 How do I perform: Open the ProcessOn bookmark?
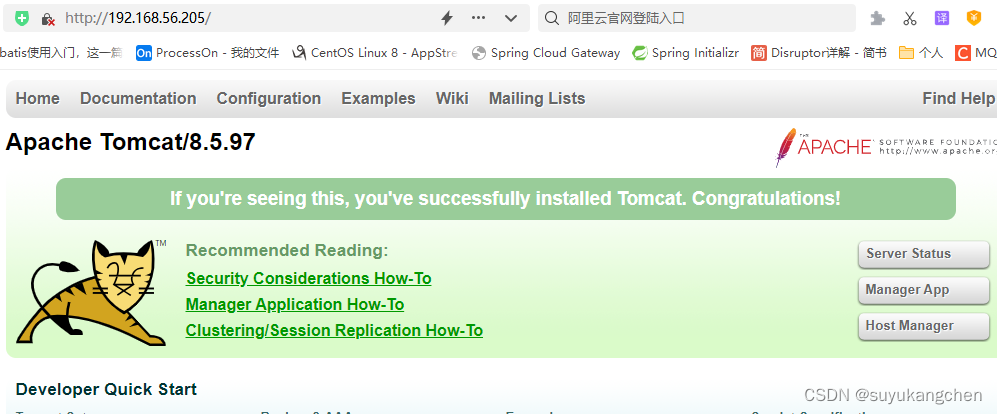(207, 53)
